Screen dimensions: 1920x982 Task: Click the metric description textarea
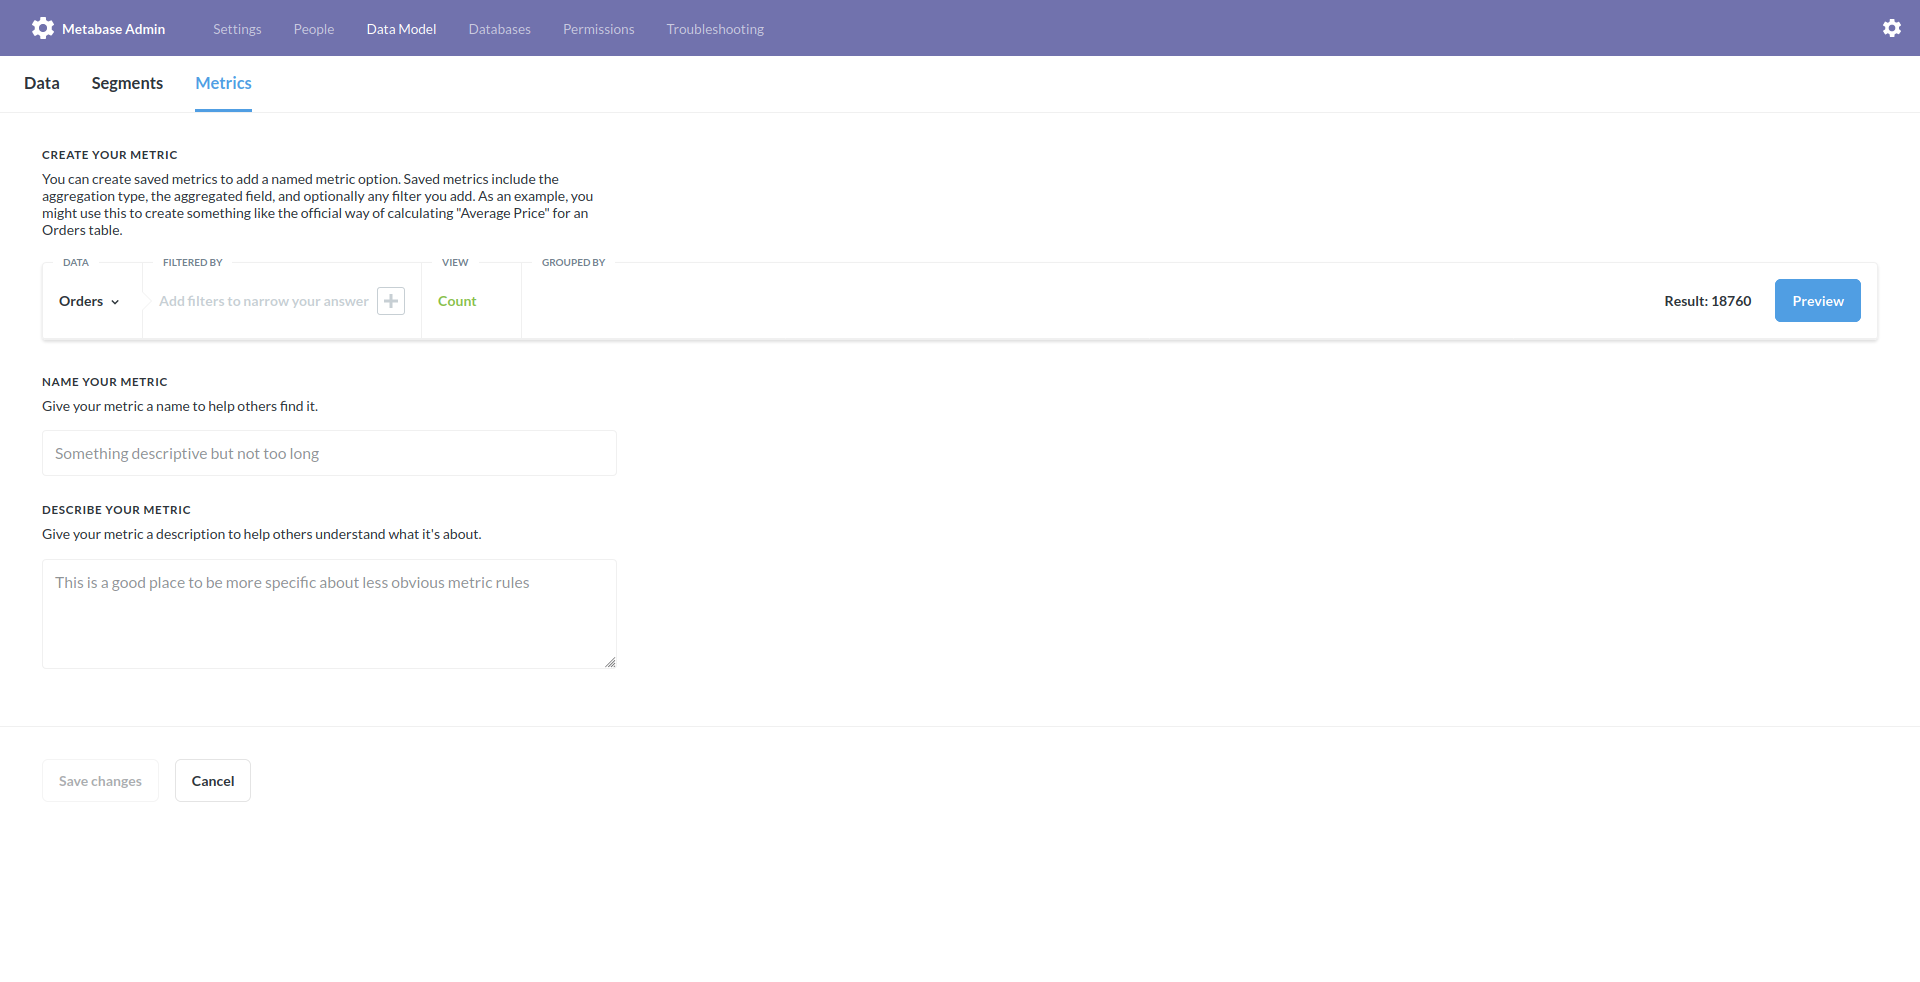point(329,613)
